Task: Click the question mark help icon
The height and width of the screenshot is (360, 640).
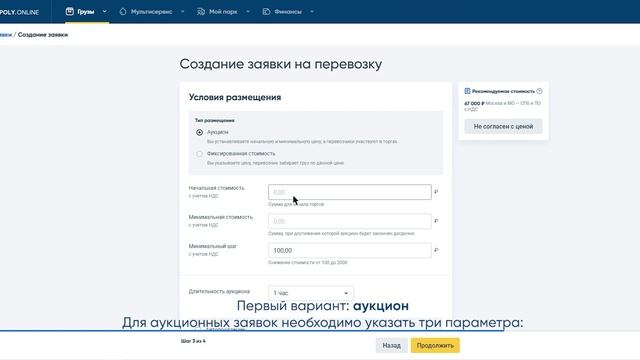Action: pyautogui.click(x=540, y=91)
